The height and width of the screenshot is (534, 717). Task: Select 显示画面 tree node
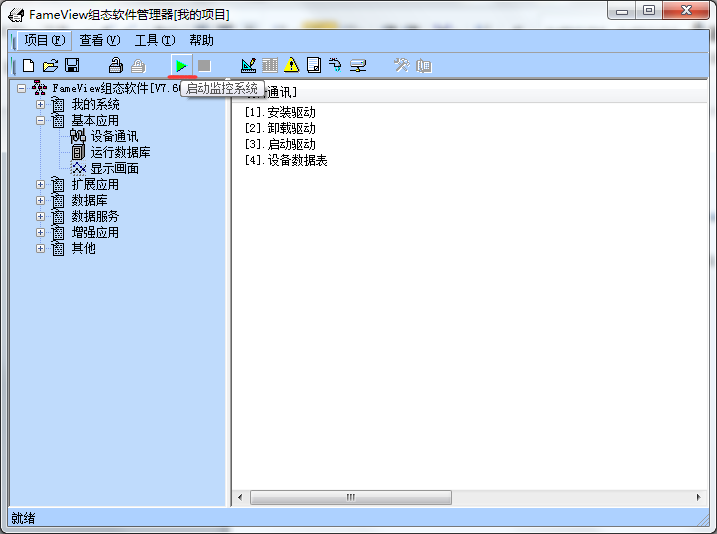pos(114,169)
